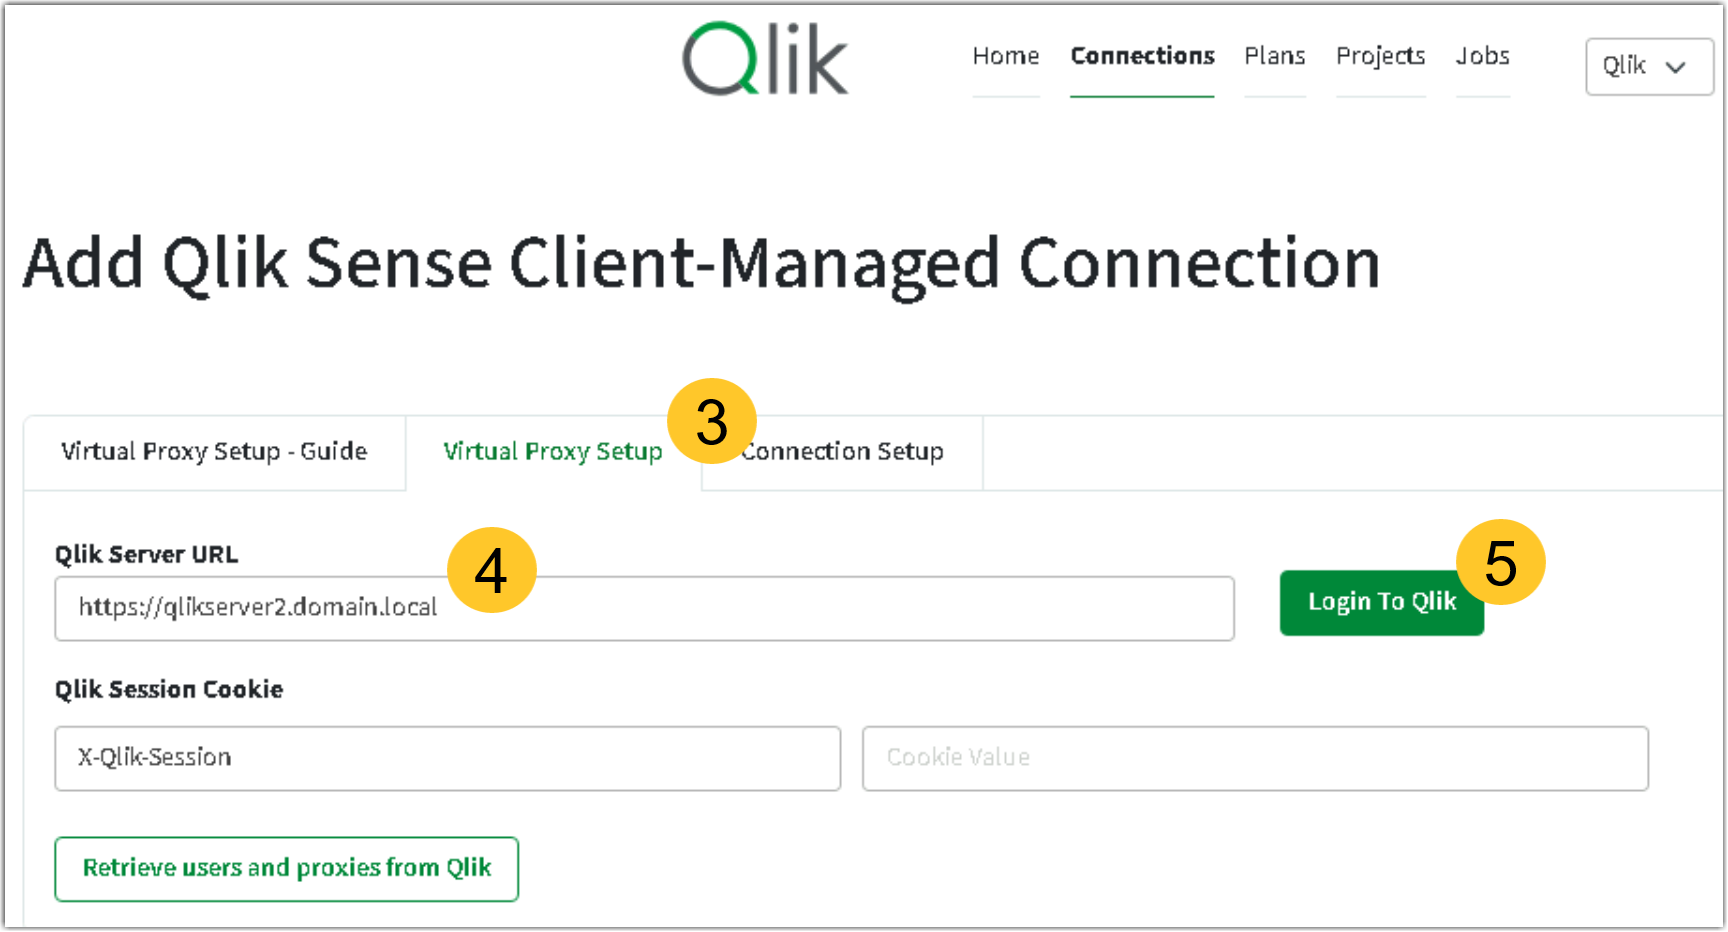Navigate to Projects
This screenshot has height=932, width=1728.
1381,56
